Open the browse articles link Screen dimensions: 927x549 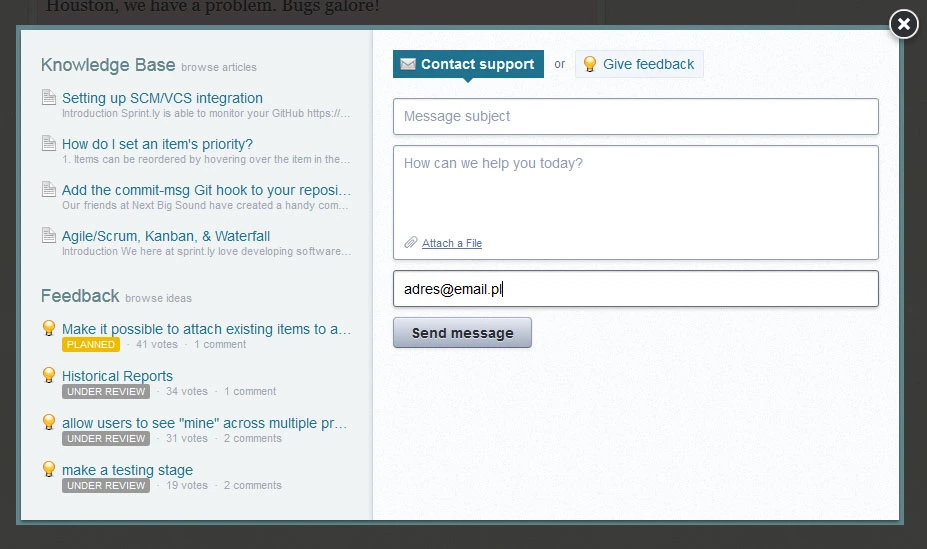tap(219, 67)
